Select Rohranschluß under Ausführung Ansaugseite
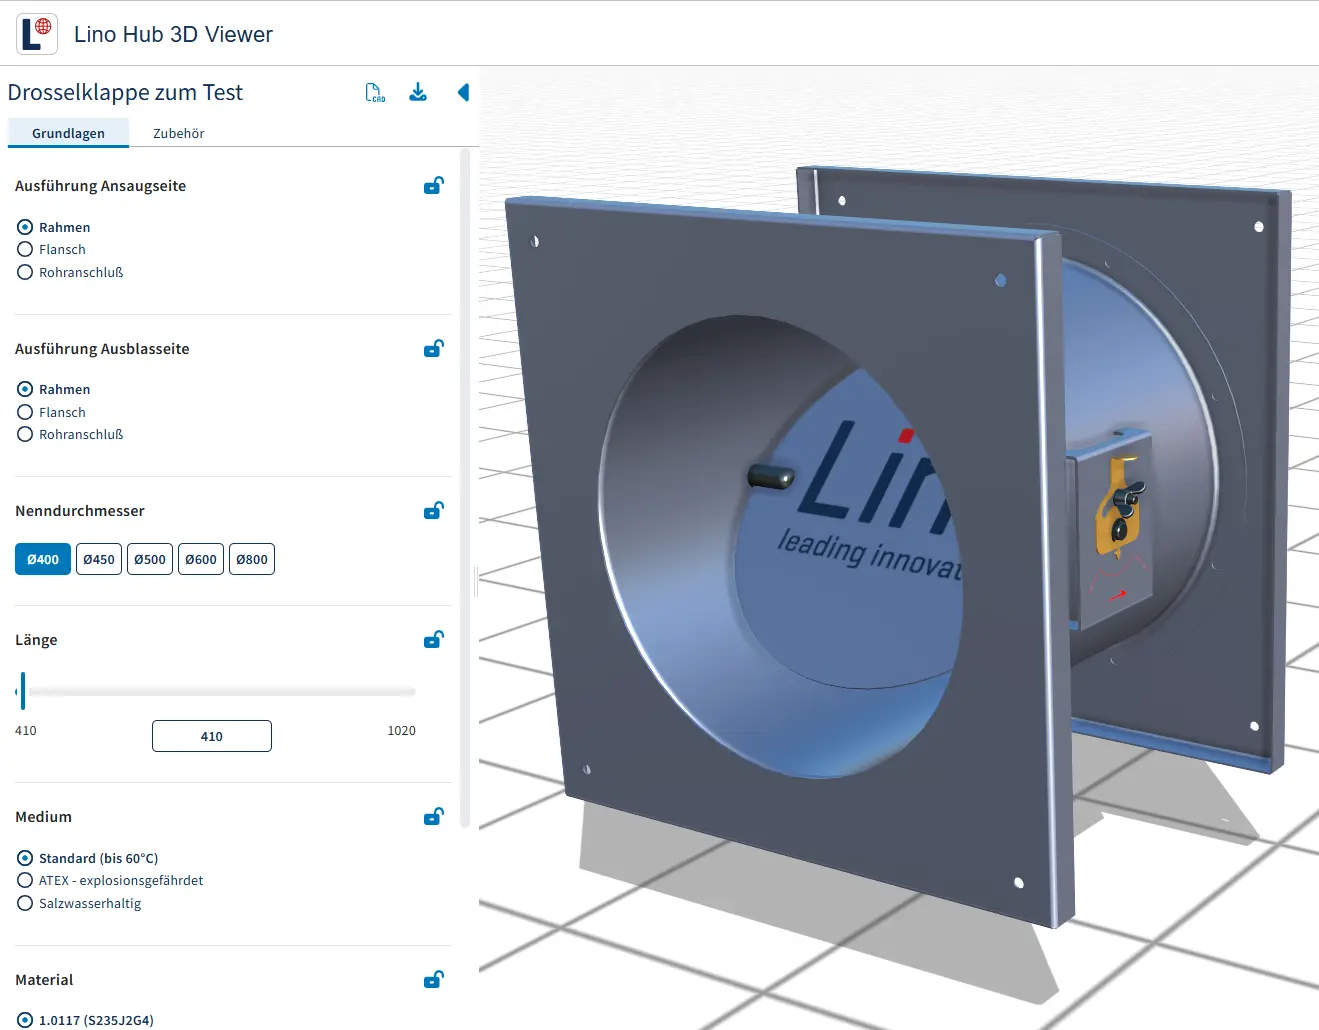This screenshot has width=1319, height=1030. click(x=71, y=272)
